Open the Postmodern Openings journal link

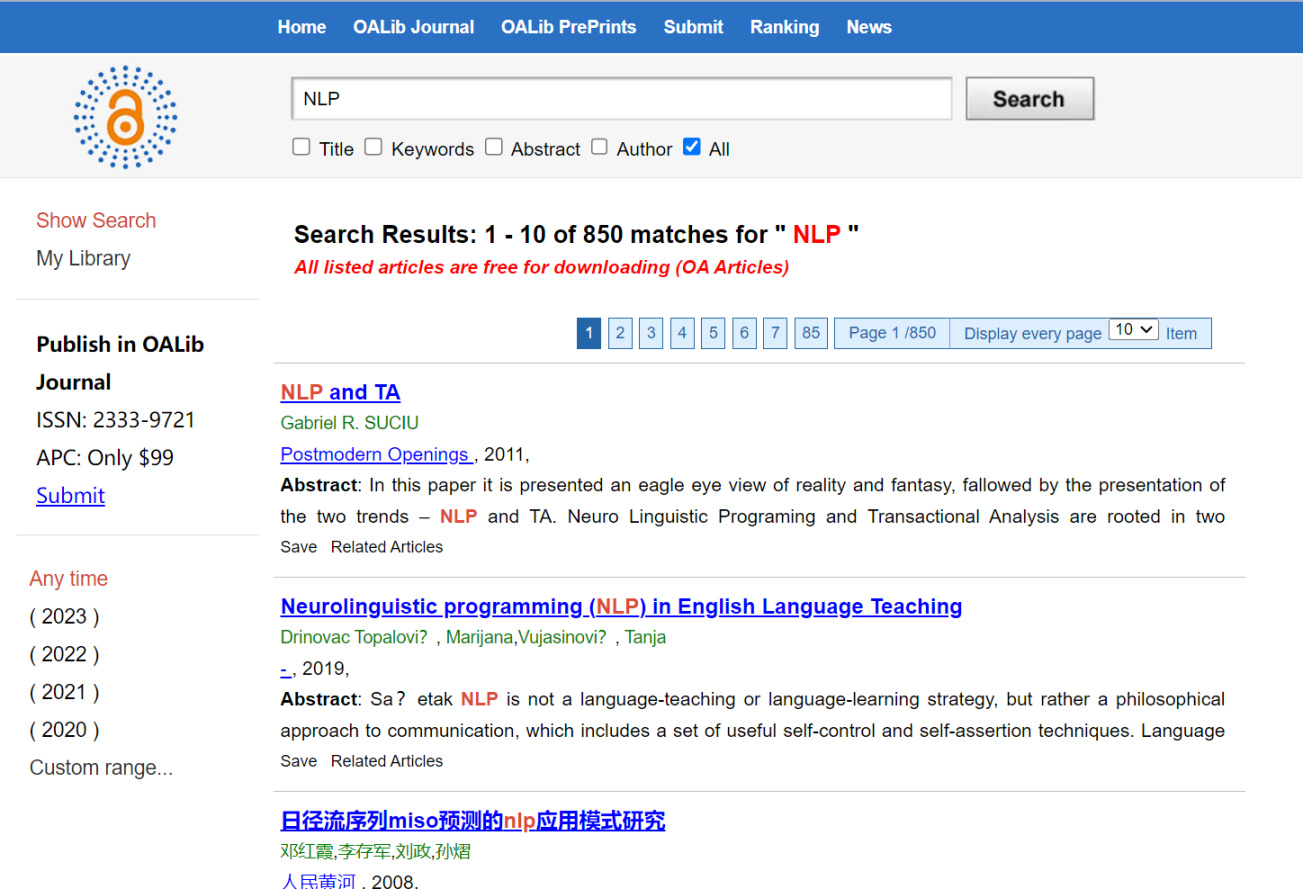377,454
